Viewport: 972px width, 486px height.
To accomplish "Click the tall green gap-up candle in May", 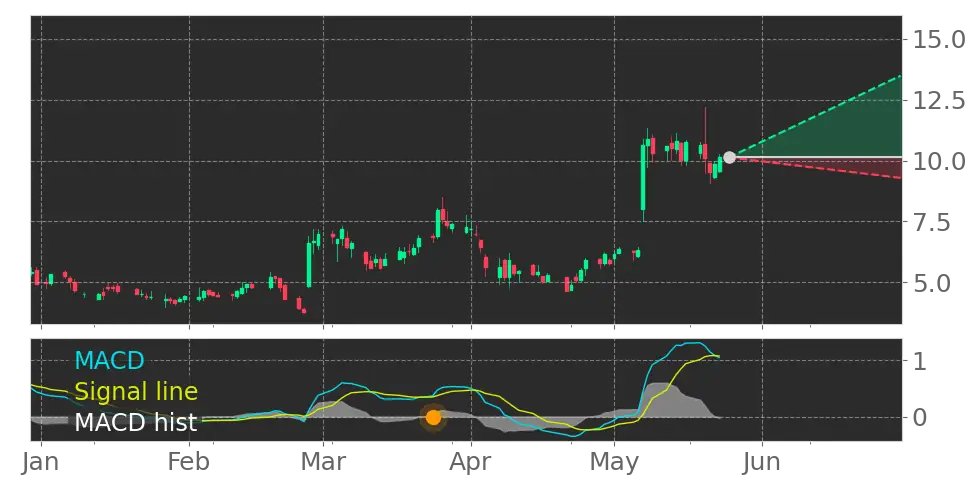I will click(x=643, y=179).
